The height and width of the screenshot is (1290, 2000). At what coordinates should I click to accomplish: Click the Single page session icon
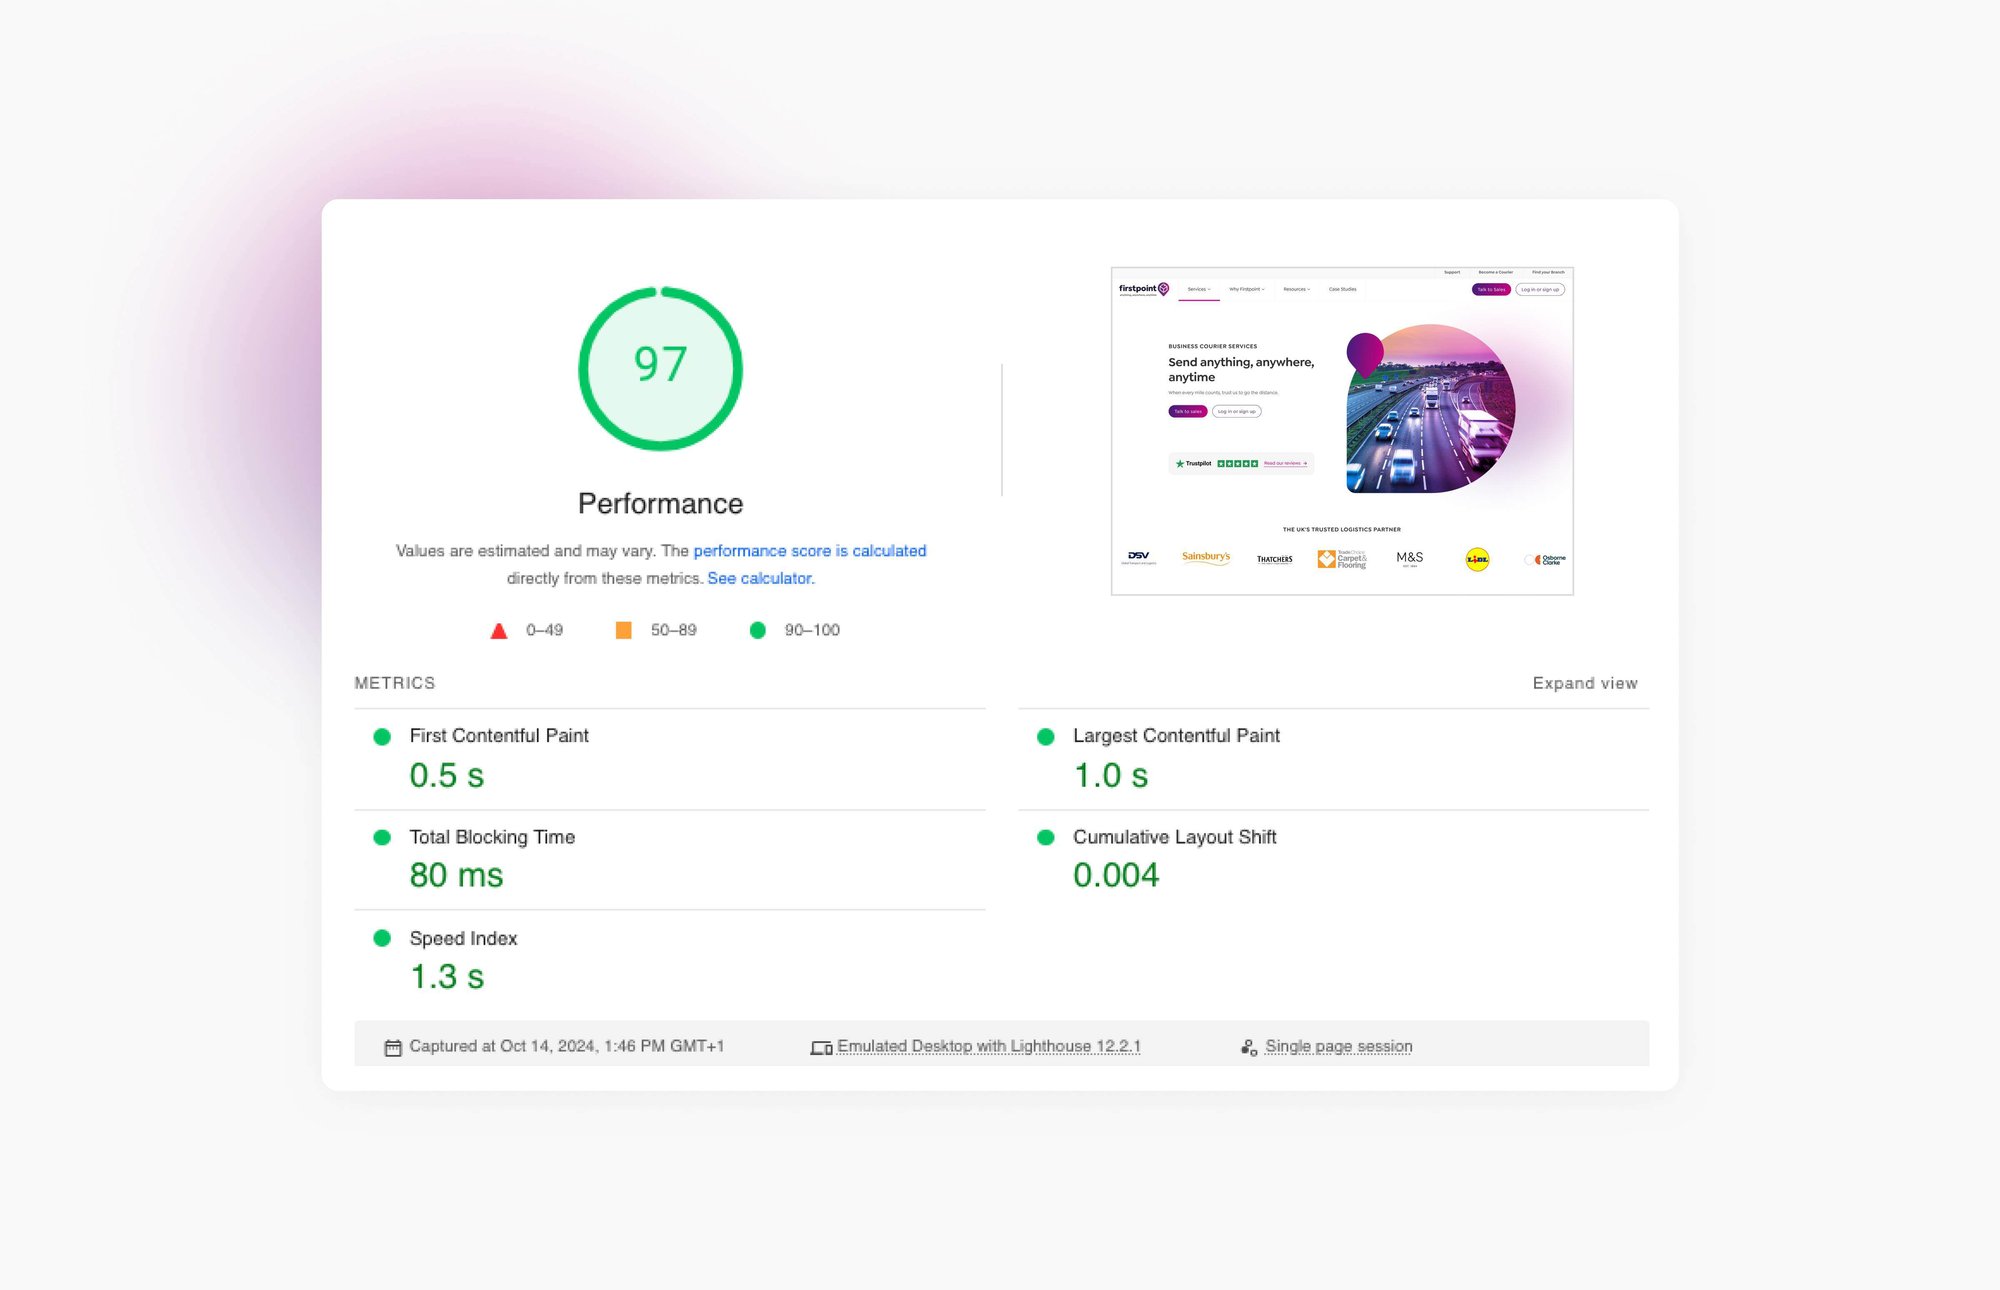click(x=1249, y=1047)
